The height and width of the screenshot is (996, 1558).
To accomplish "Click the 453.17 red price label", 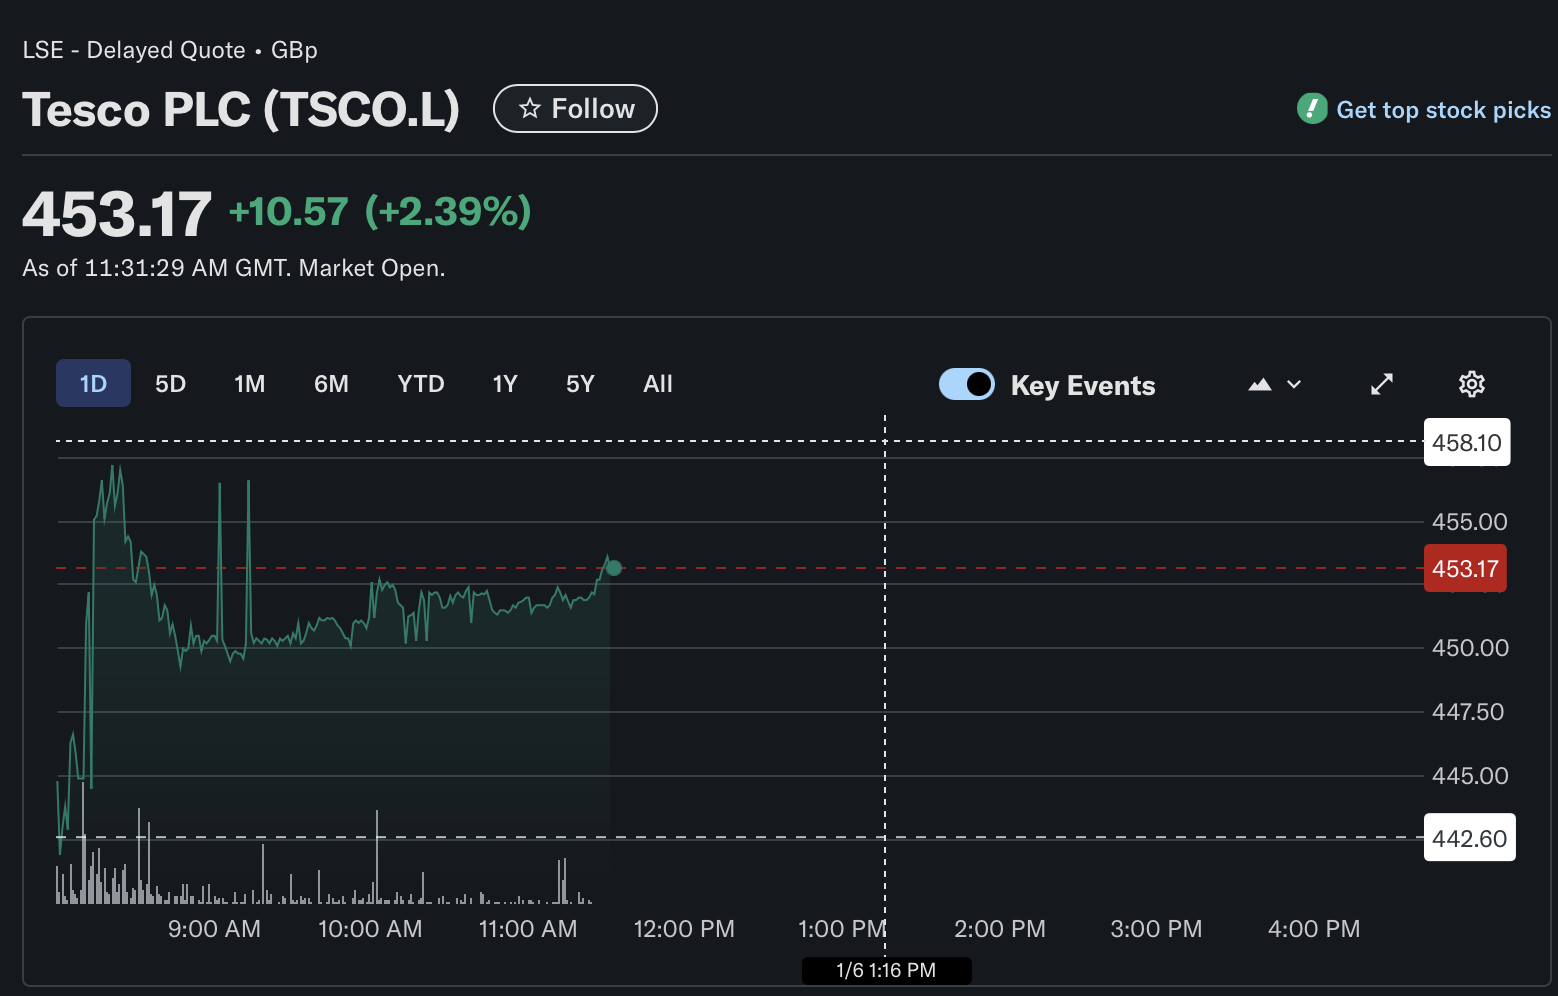I will pos(1465,569).
